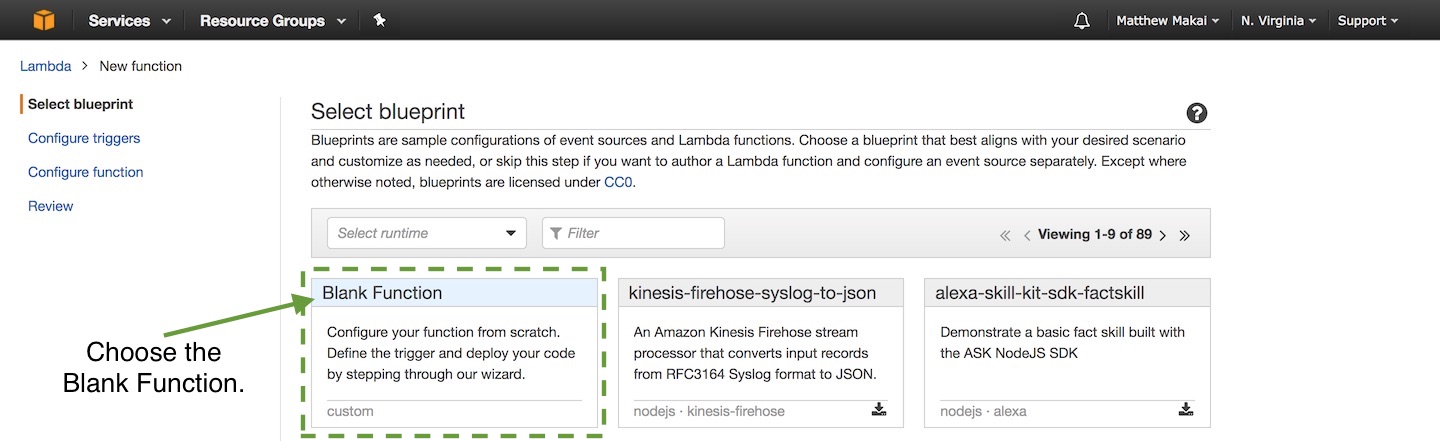This screenshot has height=441, width=1440.
Task: Expand the Services menu
Action: [130, 20]
